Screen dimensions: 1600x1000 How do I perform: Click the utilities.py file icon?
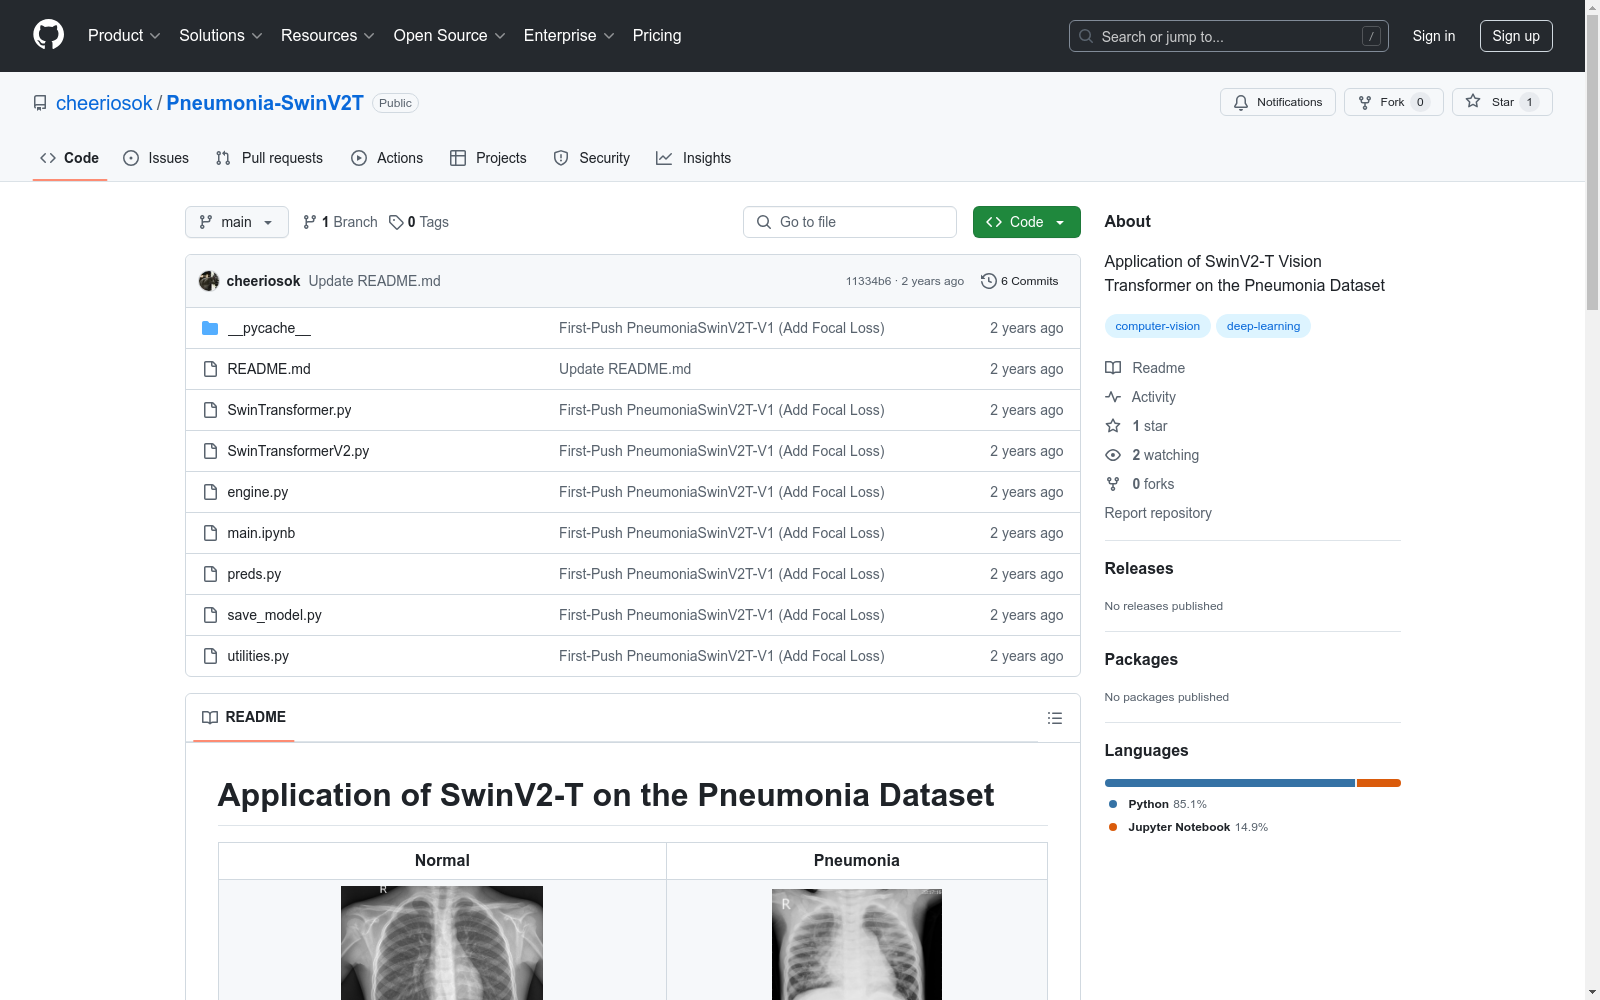tap(210, 656)
